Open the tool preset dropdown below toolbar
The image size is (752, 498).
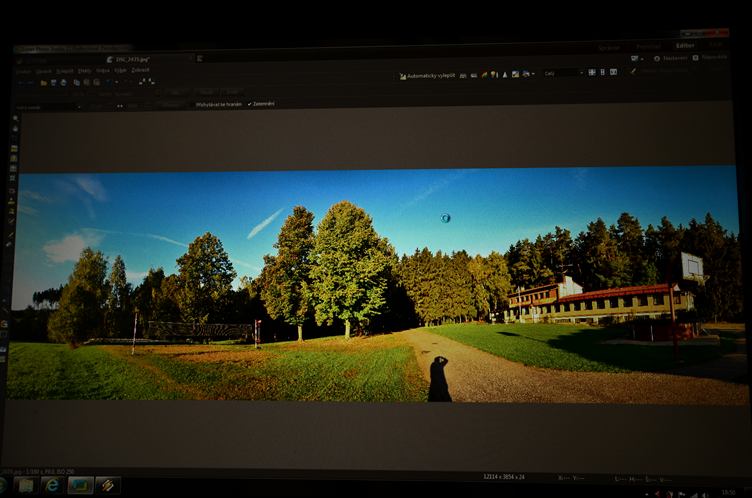[48, 107]
